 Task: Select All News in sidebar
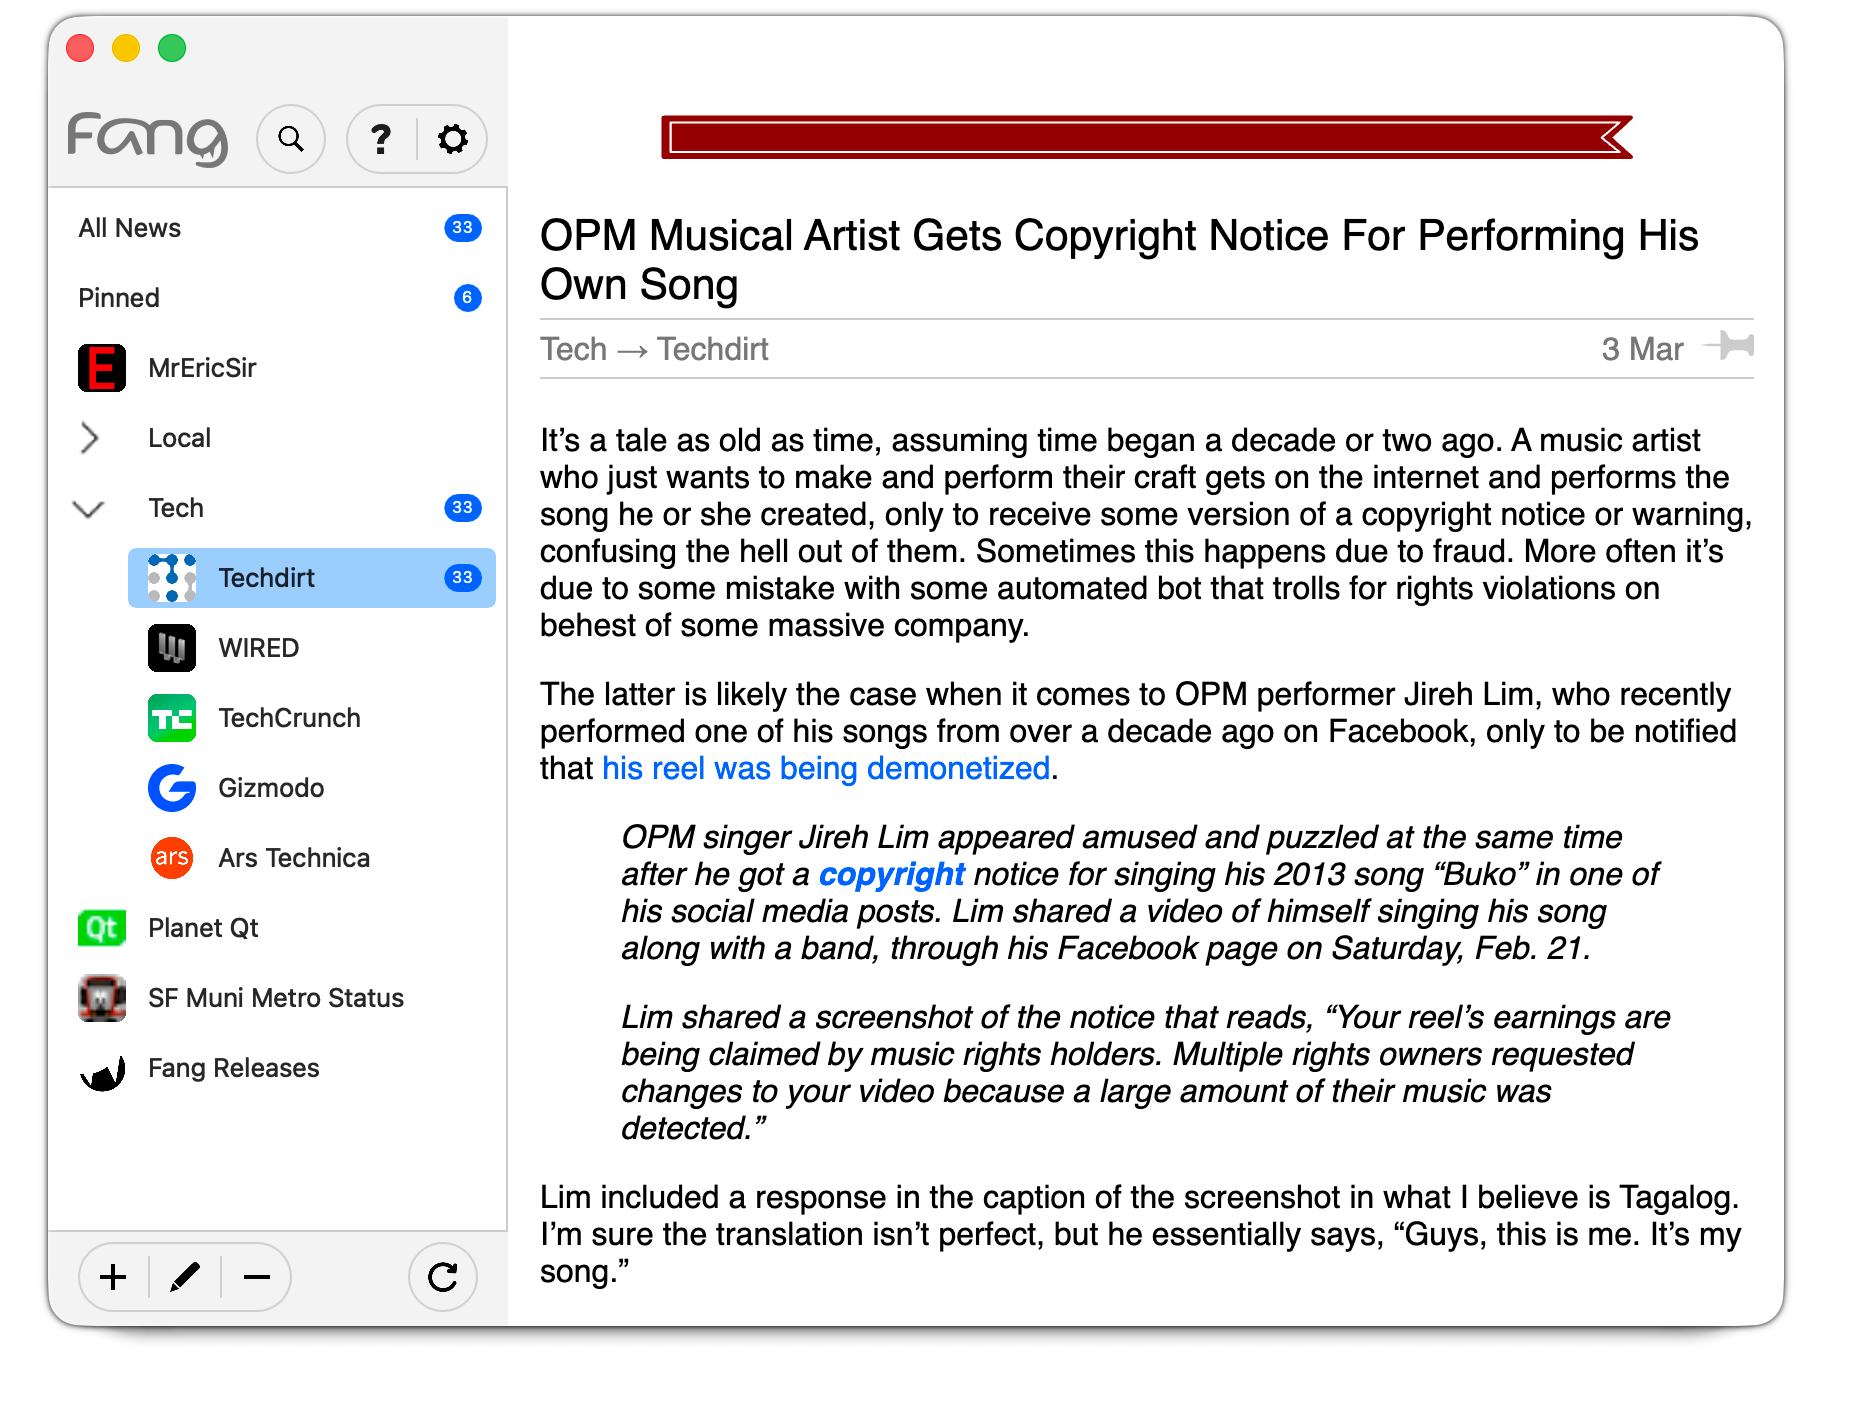click(x=130, y=228)
